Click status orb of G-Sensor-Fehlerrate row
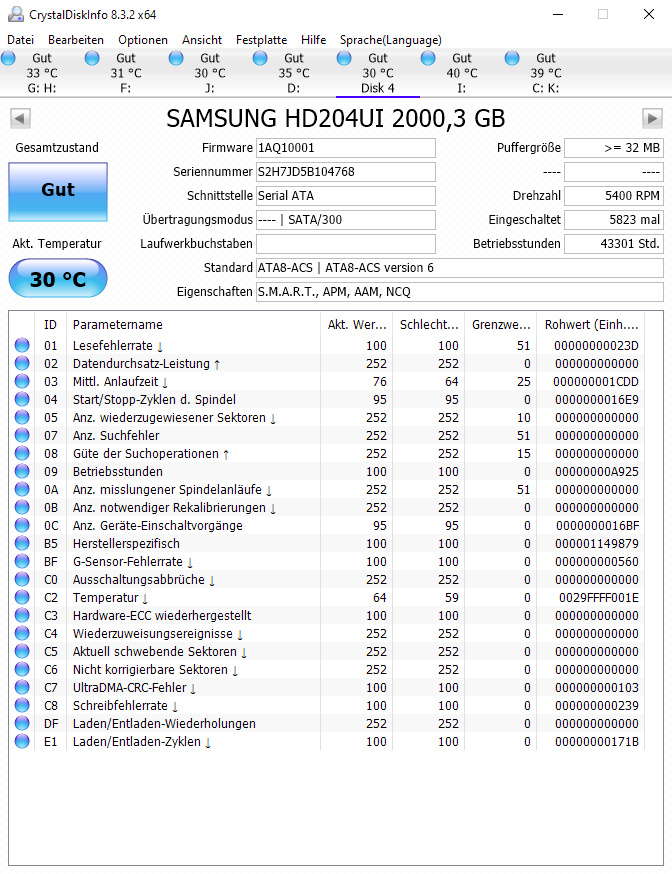Viewport: 672px width, 874px height. pos(22,561)
